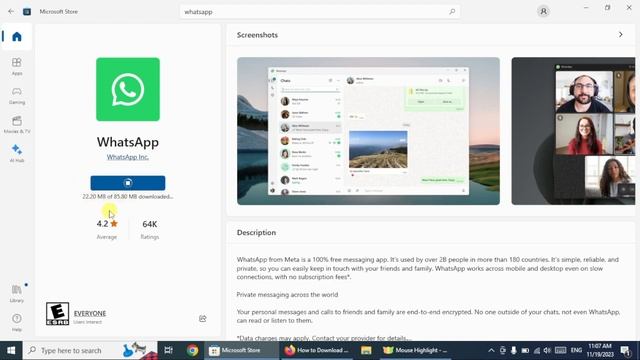640x360 pixels.
Task: Open the video call screenshot thumbnail
Action: pos(573,131)
